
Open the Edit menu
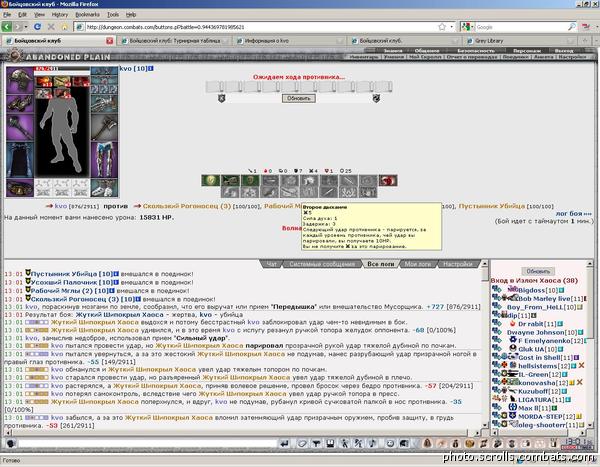[x=22, y=15]
